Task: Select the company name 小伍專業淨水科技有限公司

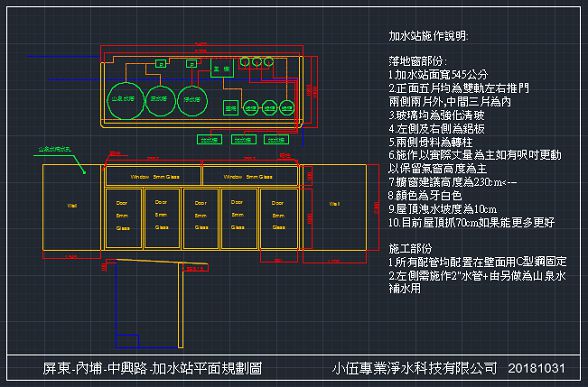Action: 415,368
